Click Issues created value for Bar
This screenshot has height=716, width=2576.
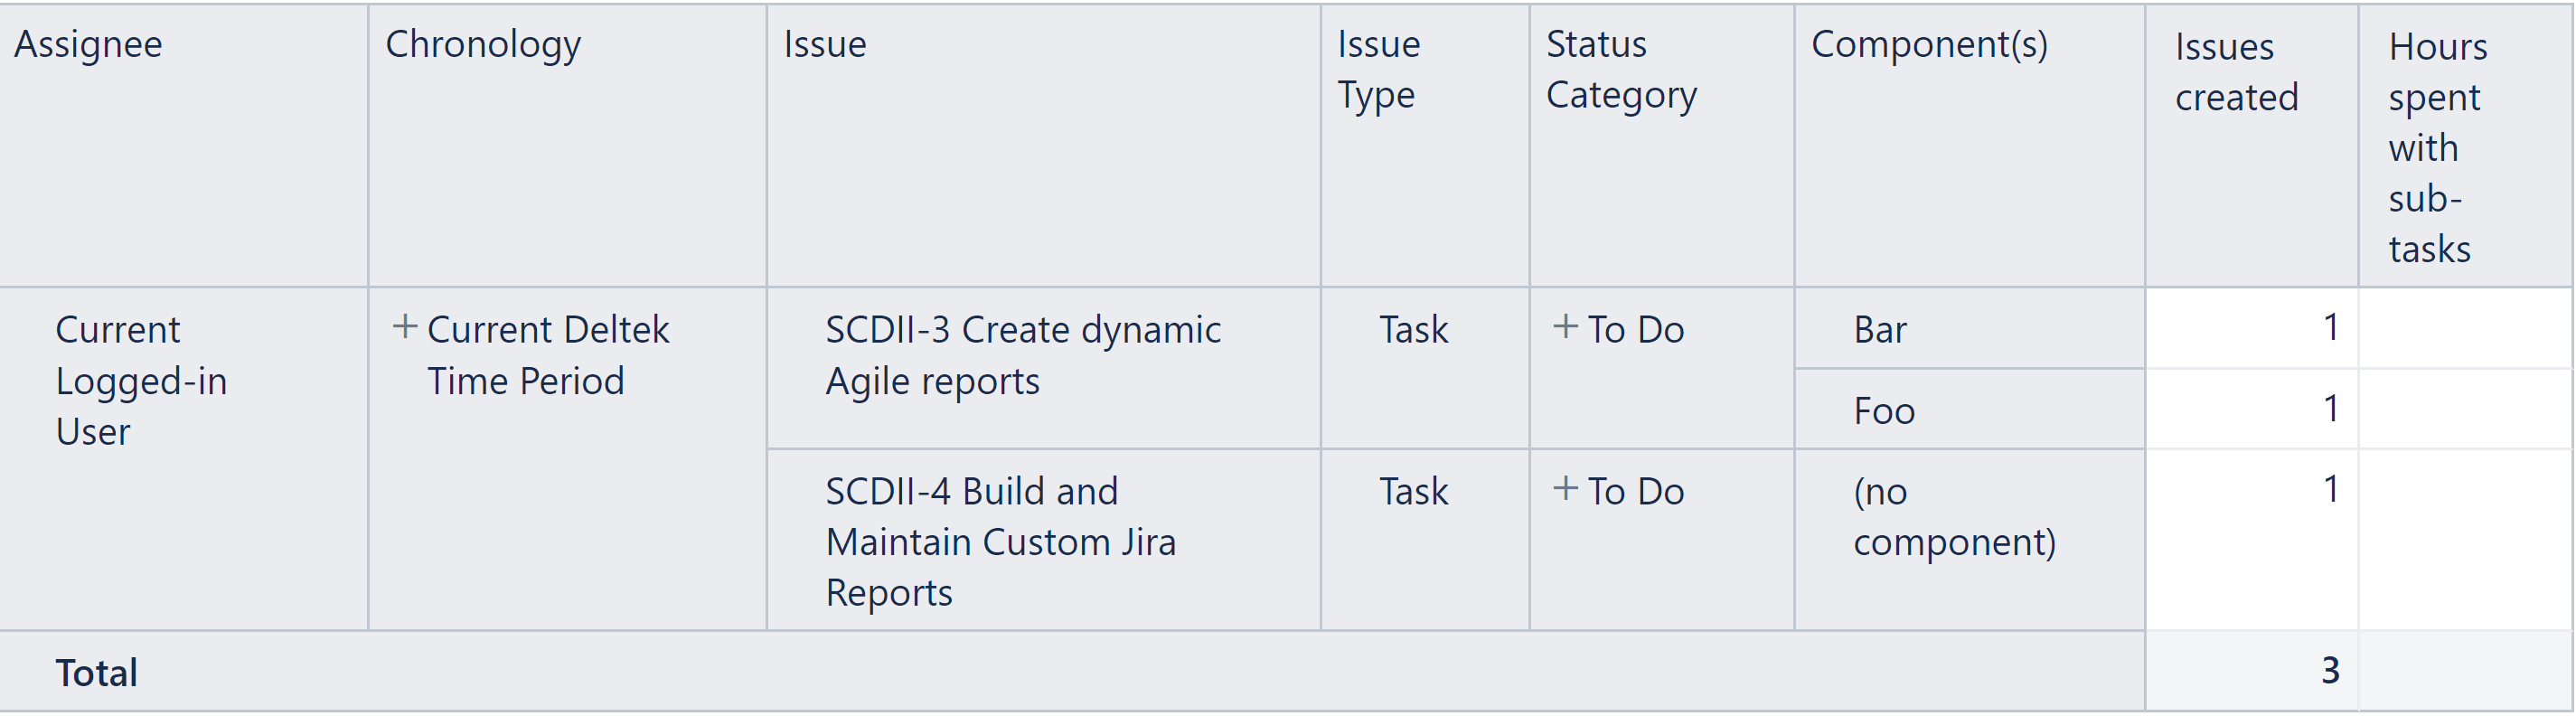(x=2331, y=327)
